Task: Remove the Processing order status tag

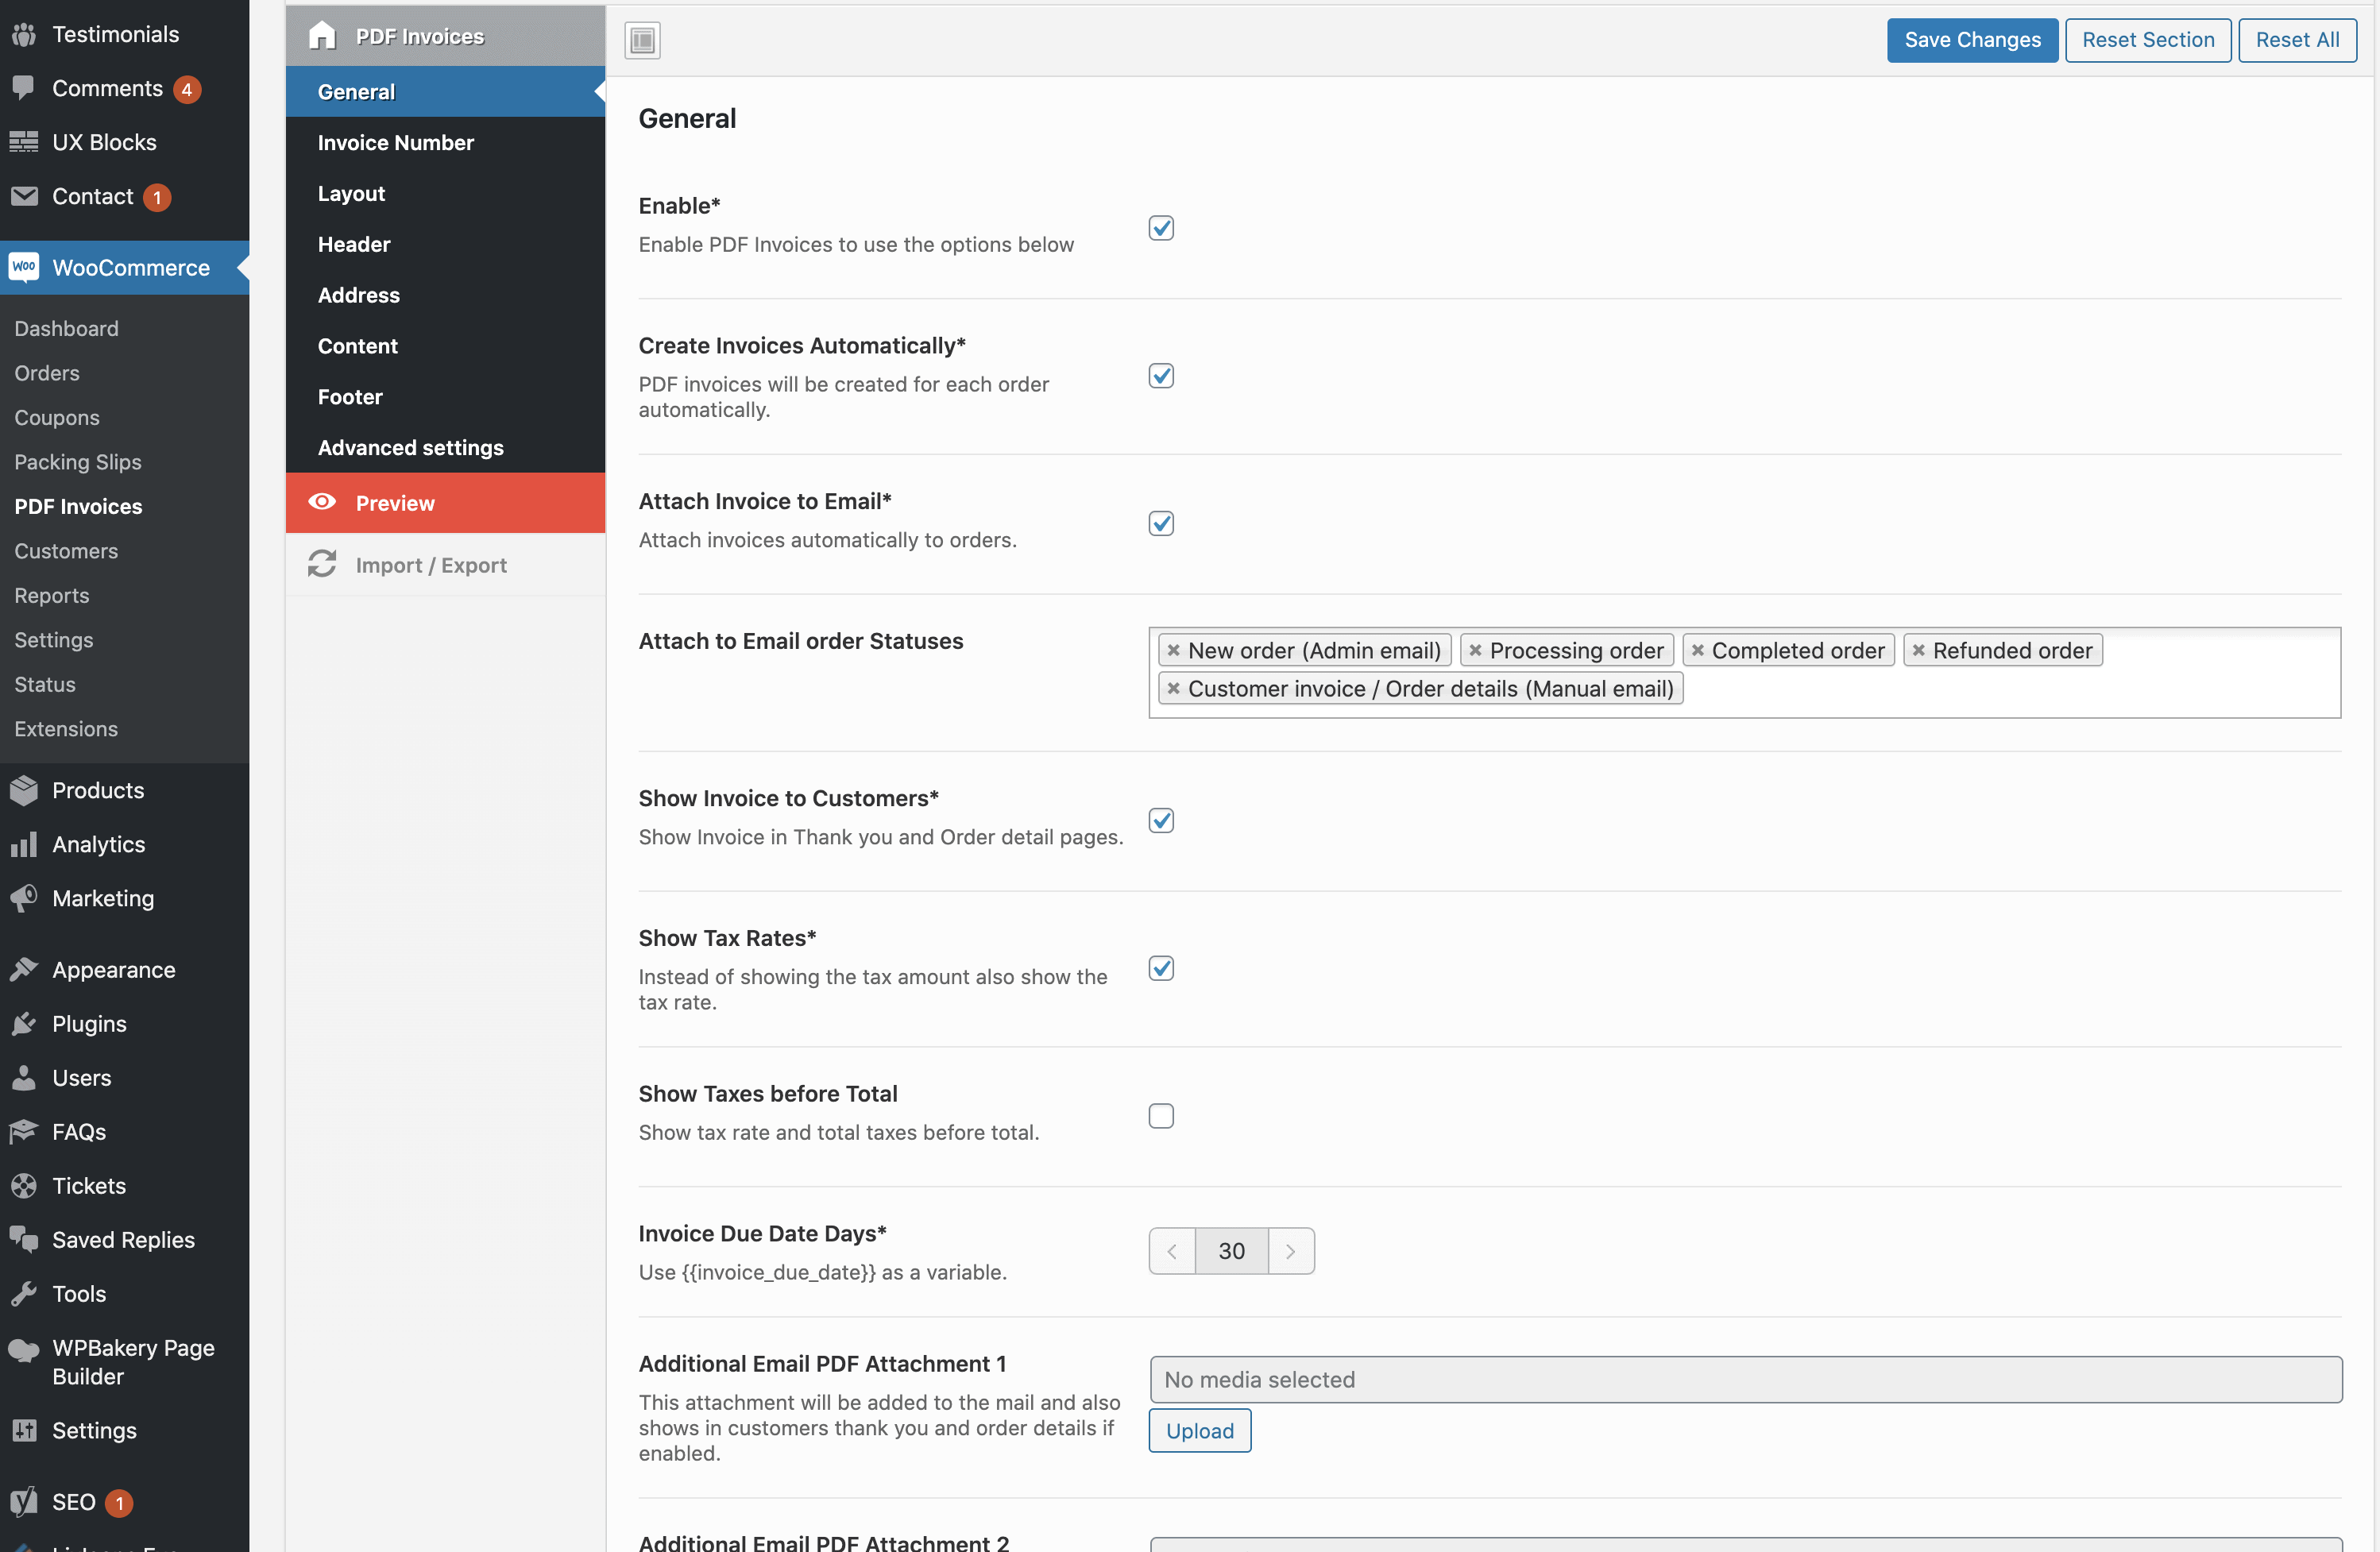Action: (x=1477, y=650)
